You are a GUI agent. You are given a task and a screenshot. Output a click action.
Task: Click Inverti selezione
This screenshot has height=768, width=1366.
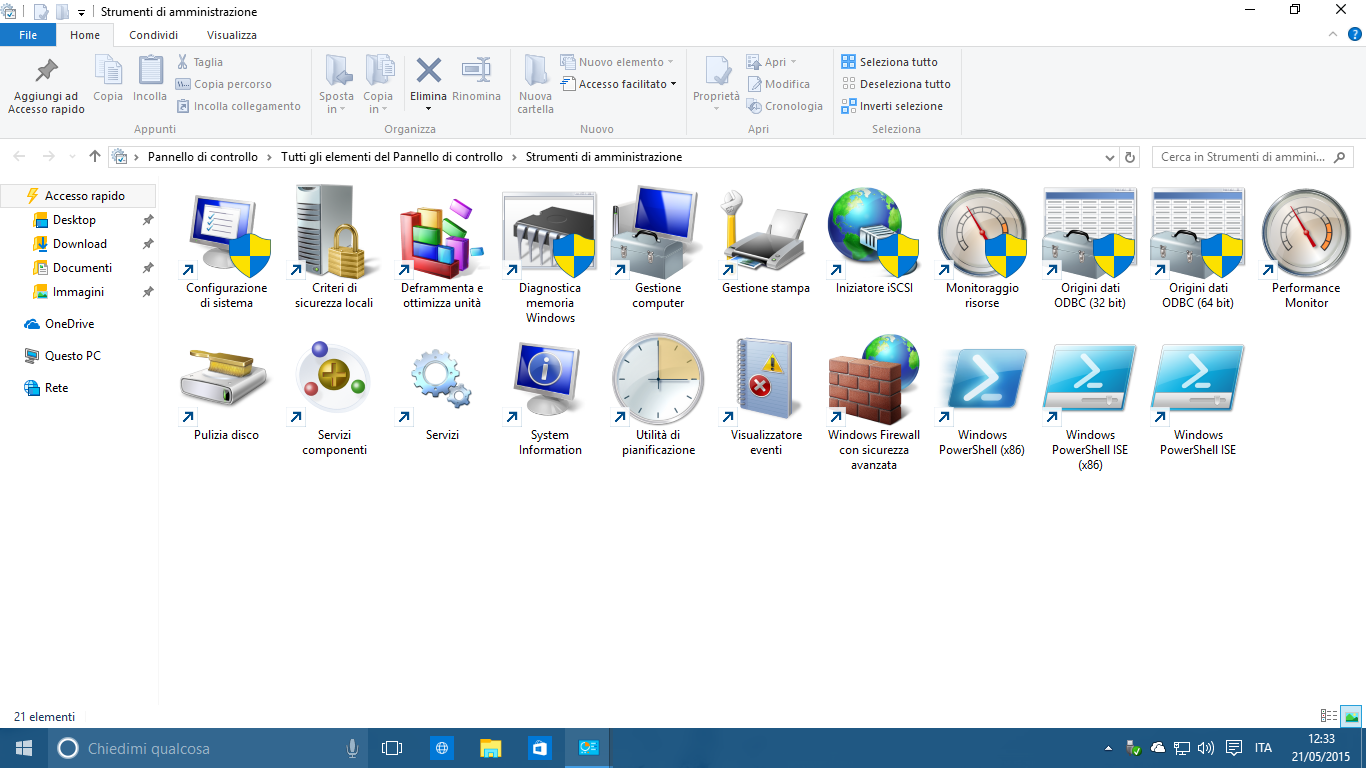pyautogui.click(x=892, y=106)
